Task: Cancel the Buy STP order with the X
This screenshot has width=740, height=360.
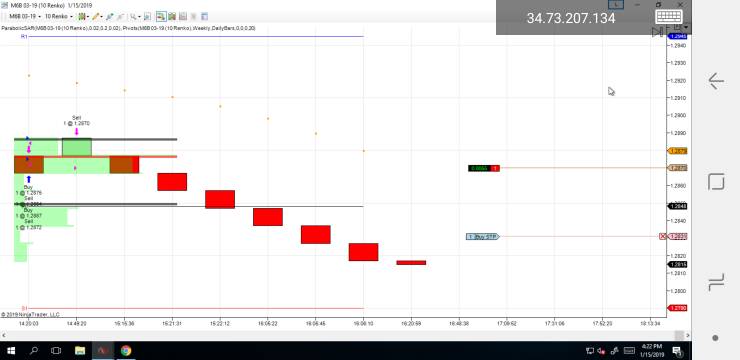Action: 663,236
